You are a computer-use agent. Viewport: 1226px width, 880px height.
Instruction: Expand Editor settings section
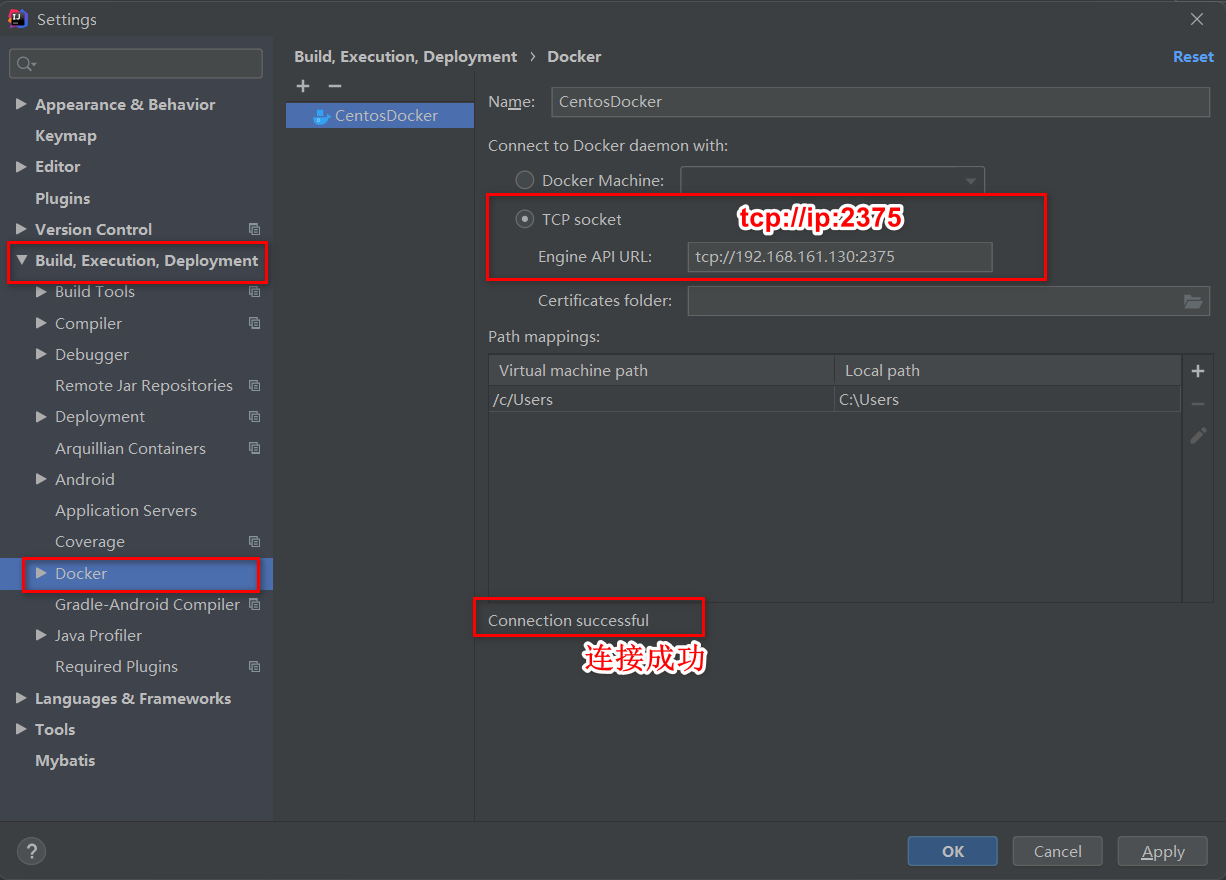click(21, 166)
